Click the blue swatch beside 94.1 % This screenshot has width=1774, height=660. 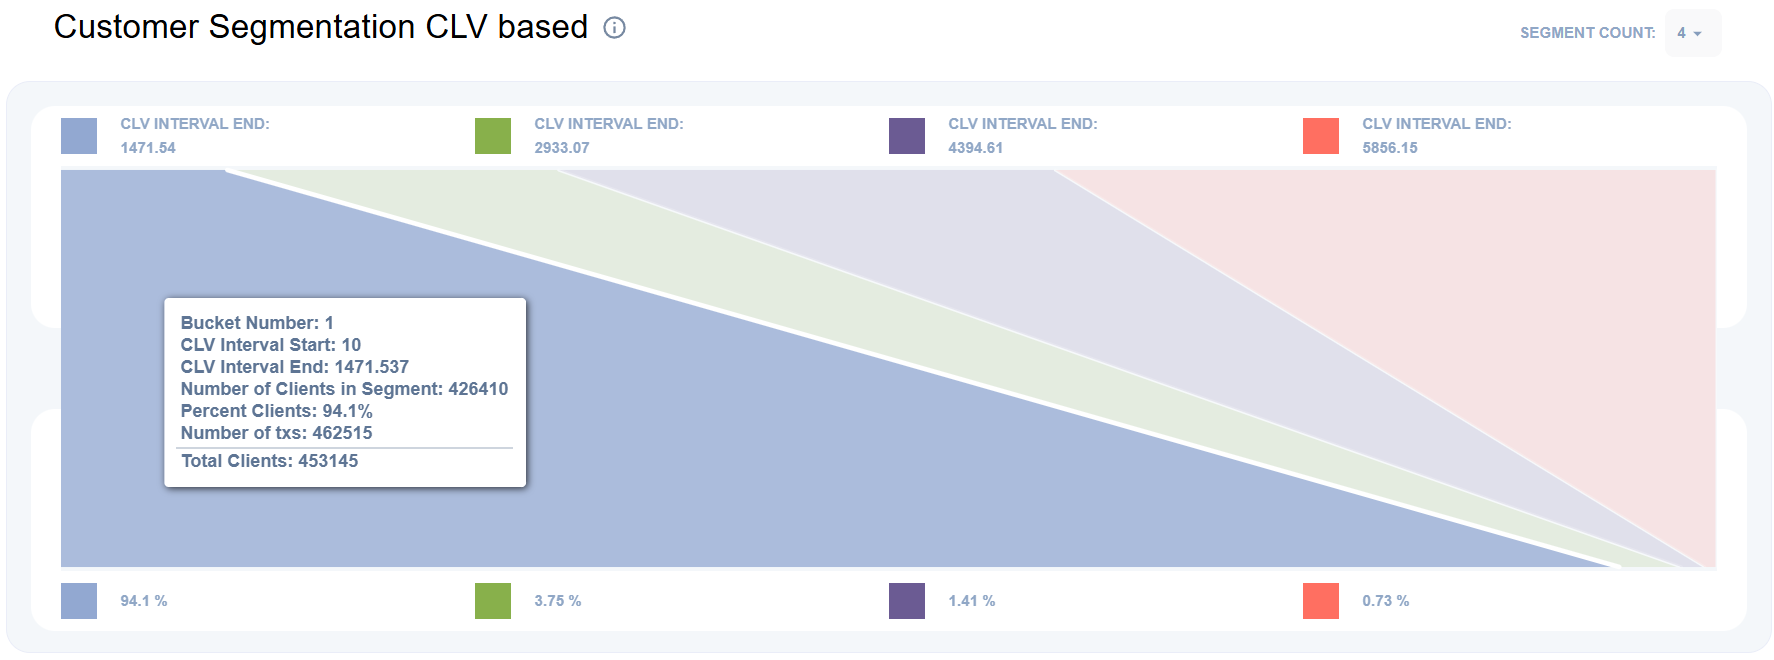tap(79, 601)
